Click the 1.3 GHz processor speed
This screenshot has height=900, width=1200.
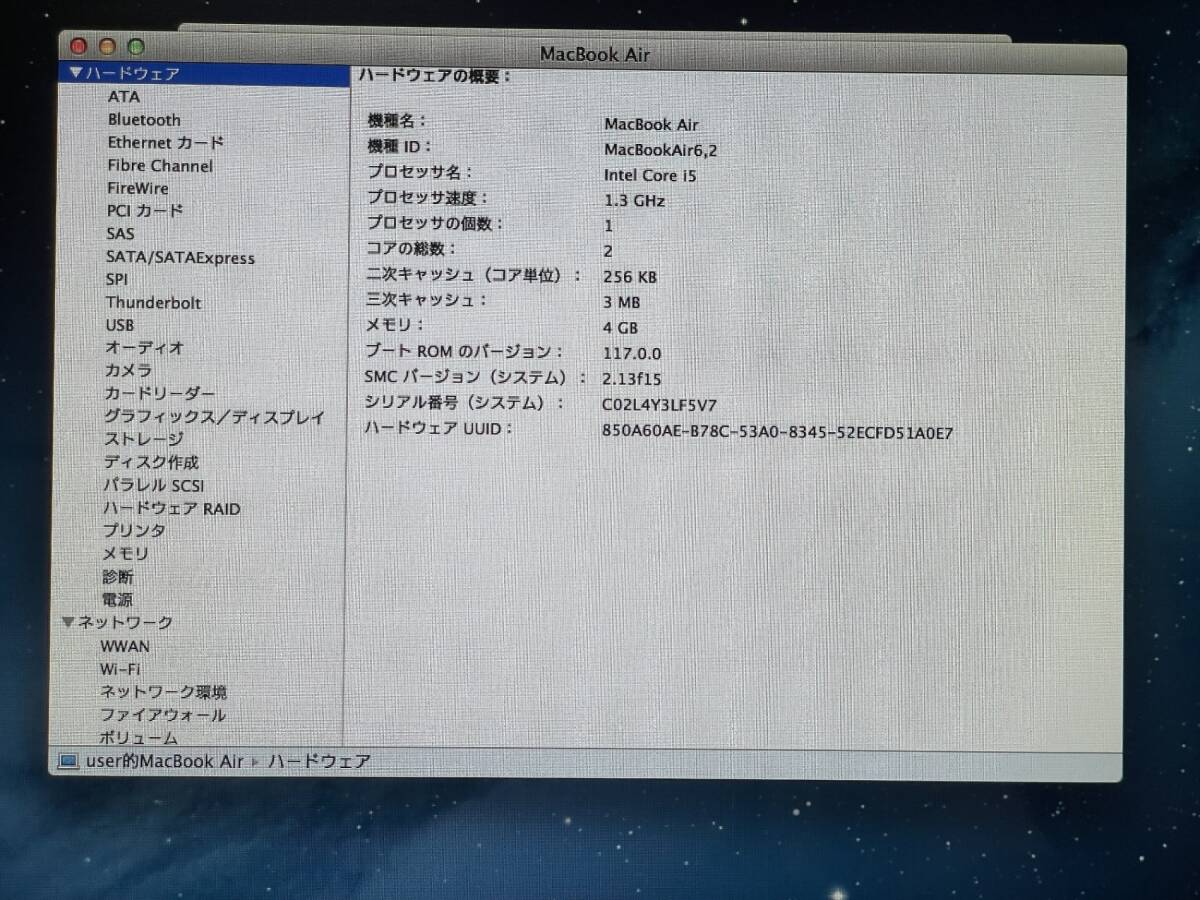(x=634, y=201)
